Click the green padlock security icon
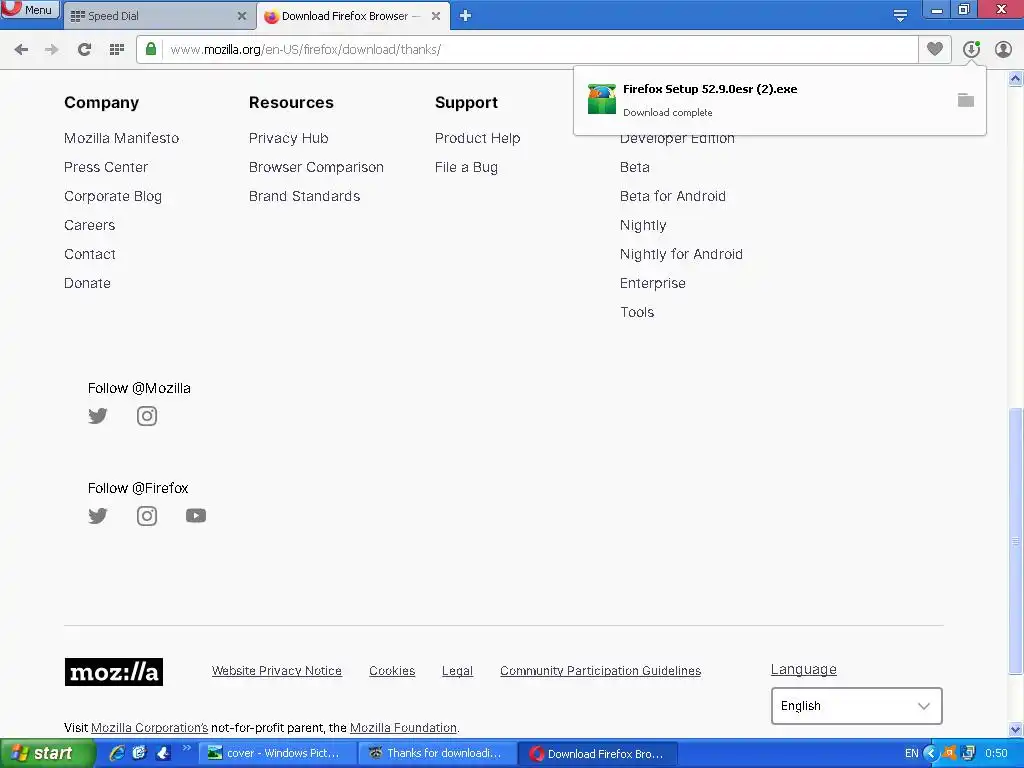This screenshot has width=1024, height=768. (x=151, y=49)
